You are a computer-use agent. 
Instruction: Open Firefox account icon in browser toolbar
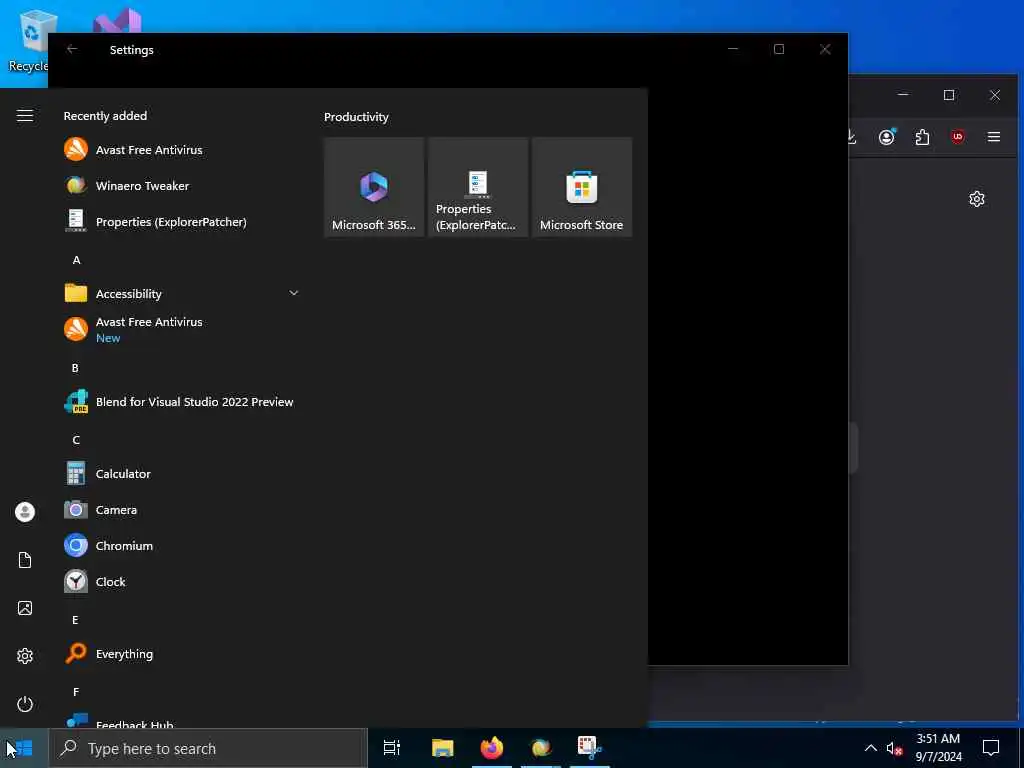(x=887, y=136)
